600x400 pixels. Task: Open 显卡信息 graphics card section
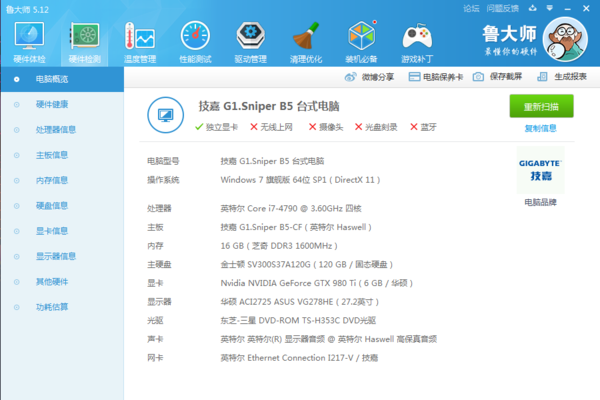pos(52,230)
